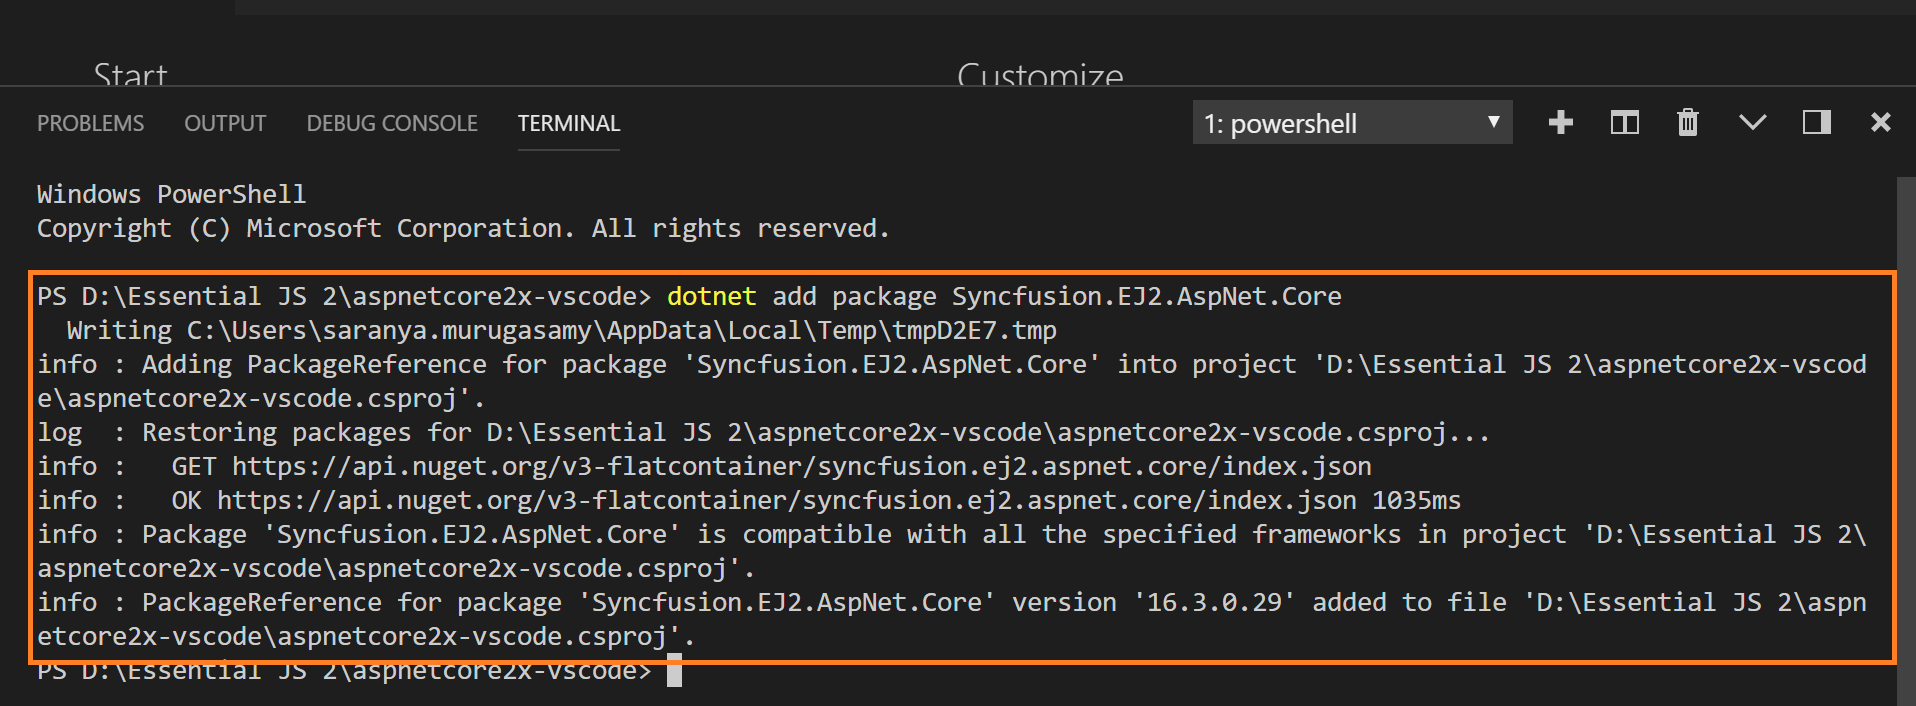This screenshot has height=706, width=1916.
Task: Click the 'dotnet' command word
Action: [x=711, y=296]
